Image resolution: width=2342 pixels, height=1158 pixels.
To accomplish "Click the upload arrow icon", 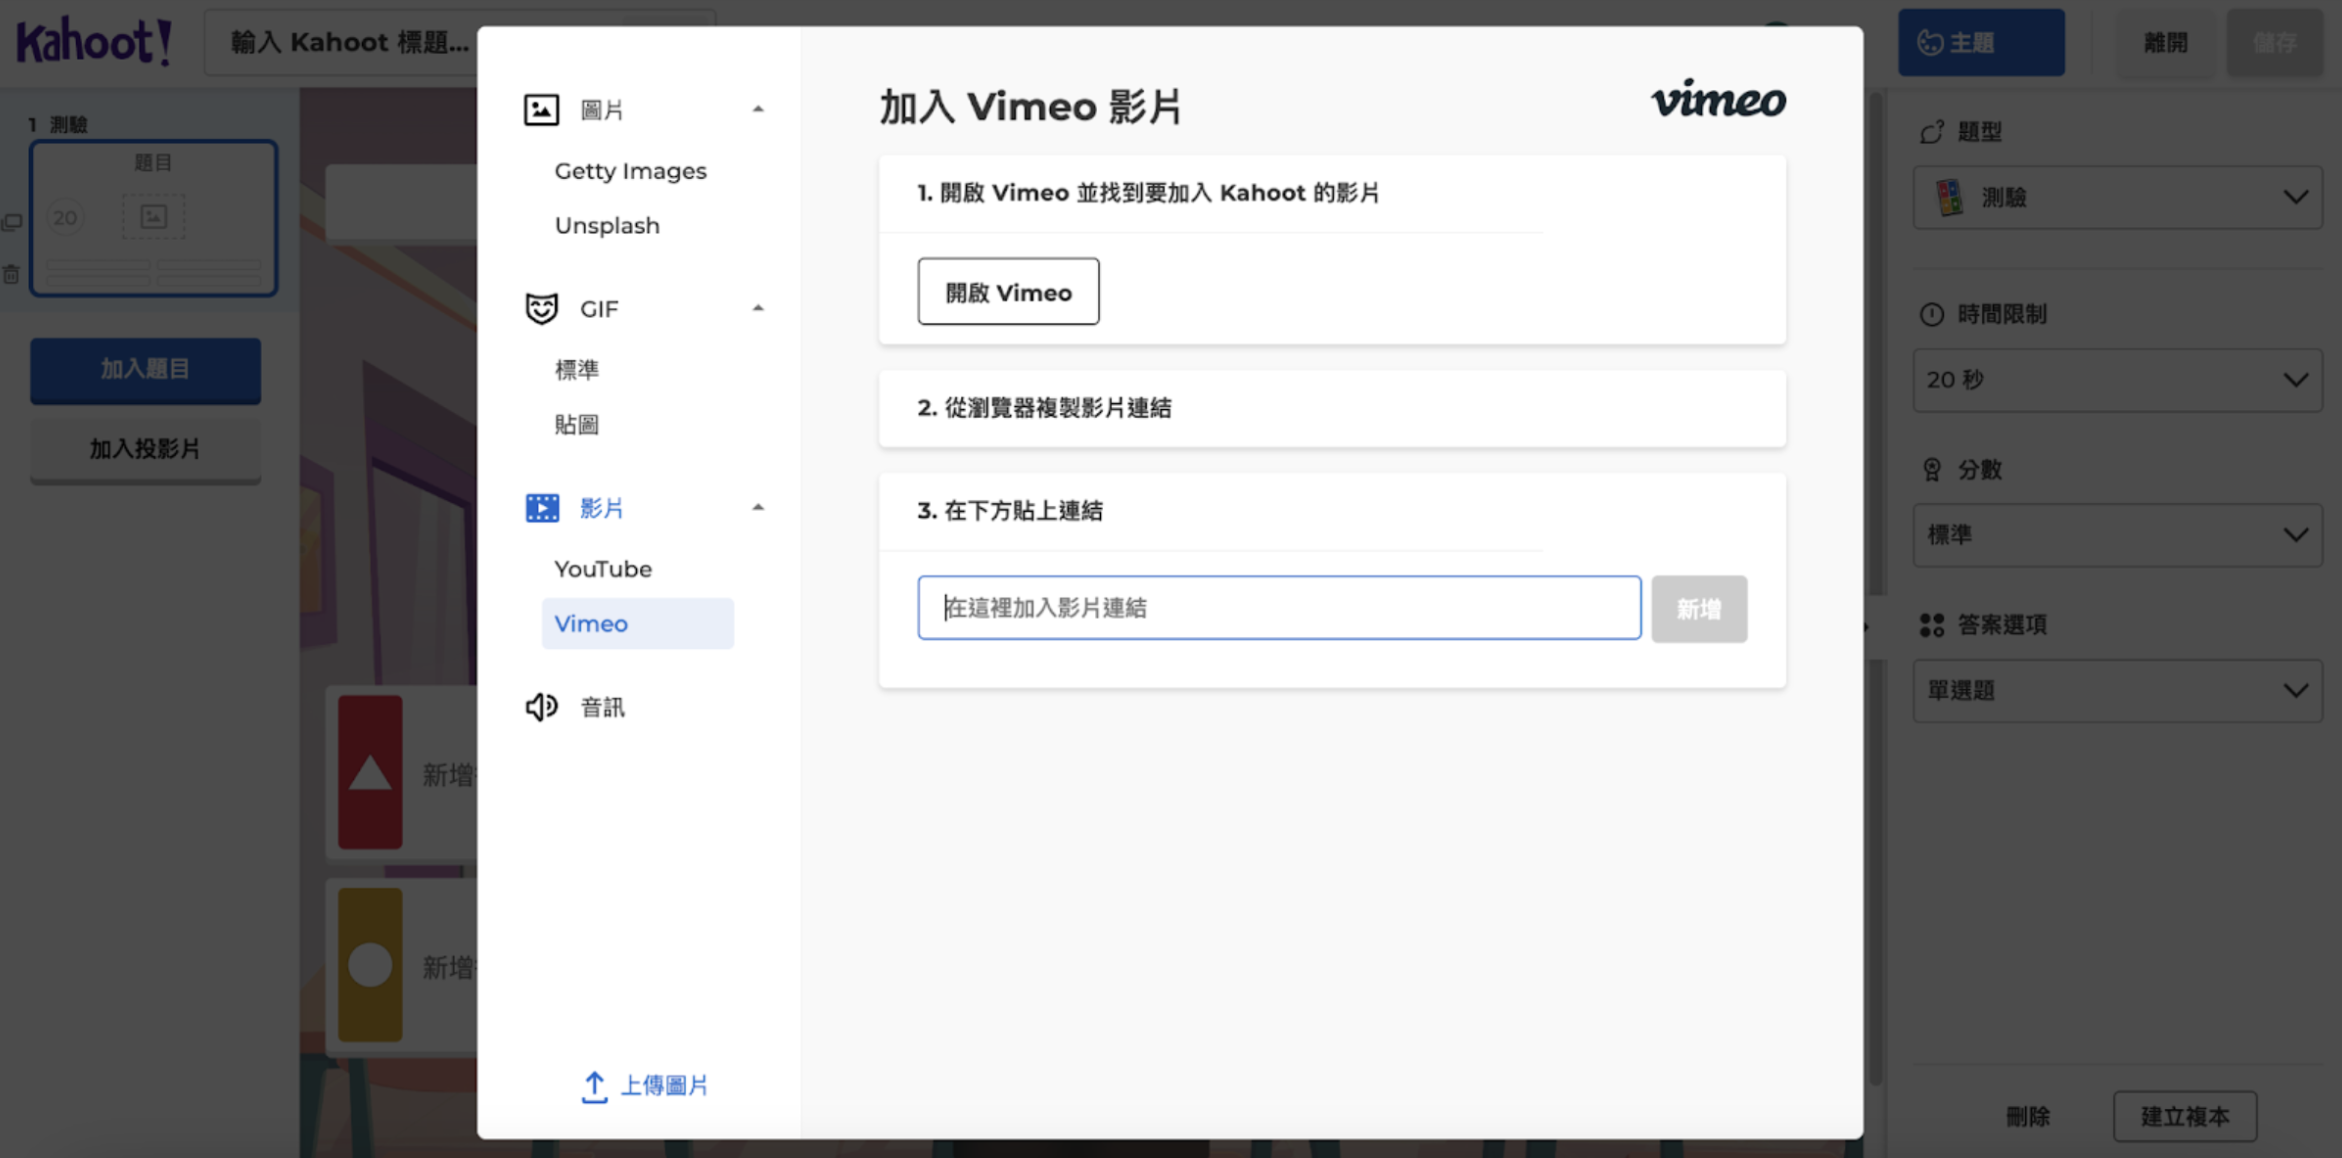I will pyautogui.click(x=594, y=1086).
